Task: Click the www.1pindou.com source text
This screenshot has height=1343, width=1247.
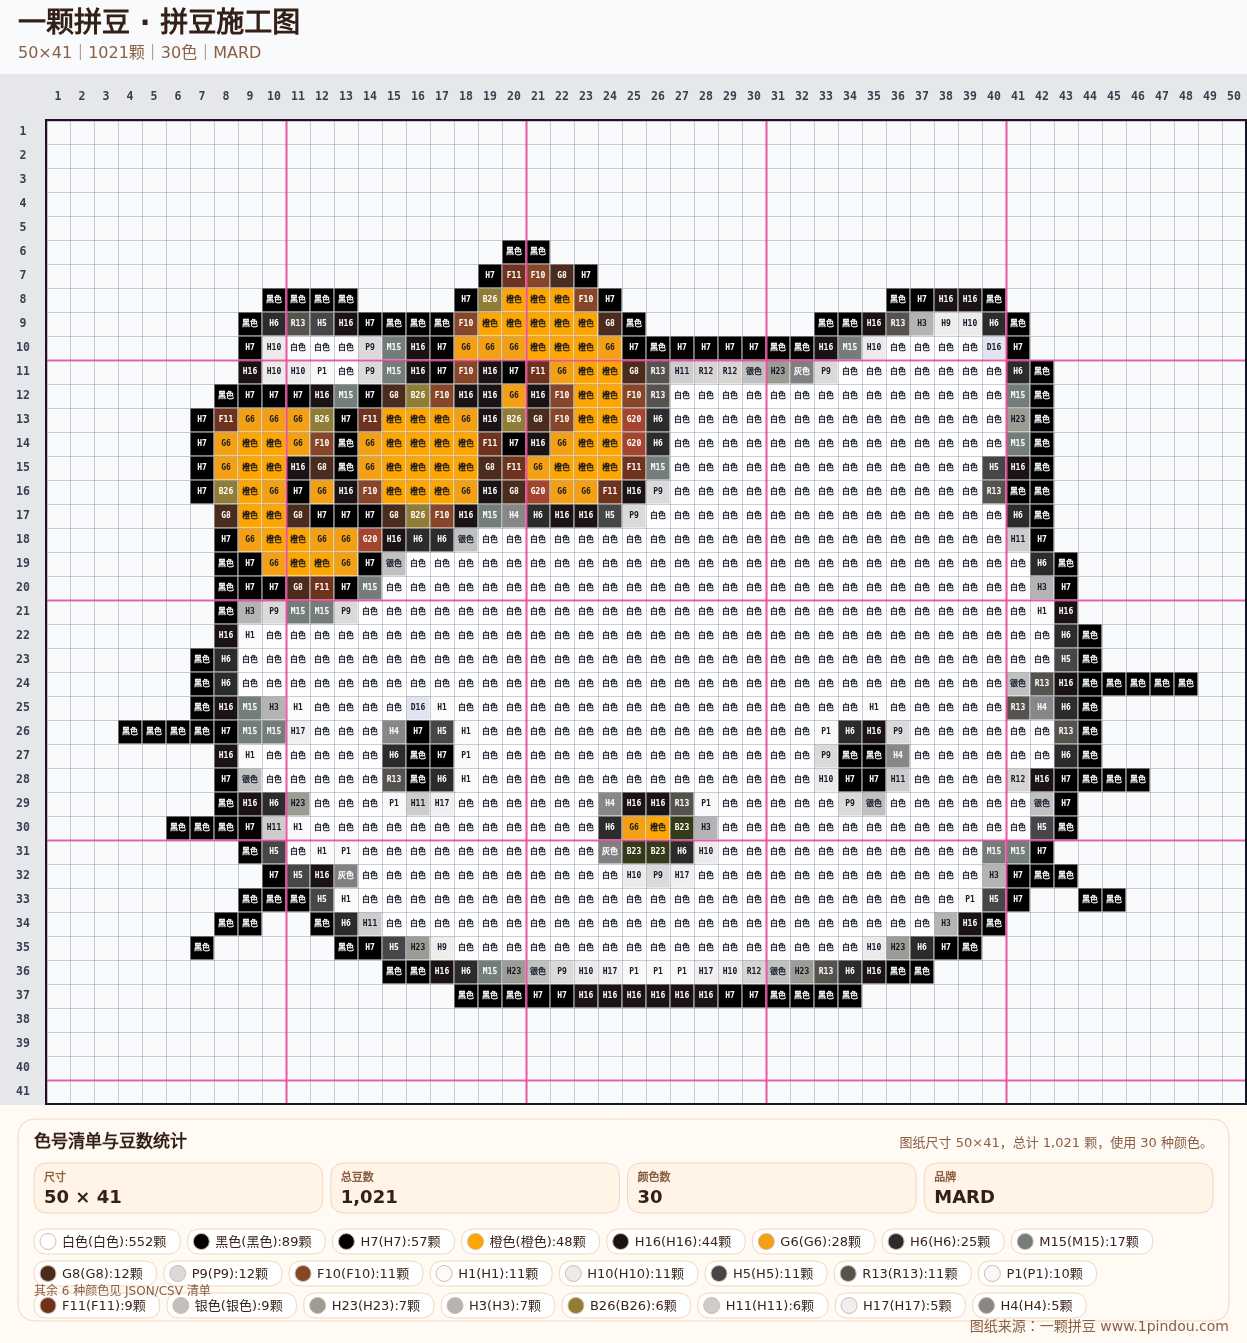Action: pos(1164,1326)
